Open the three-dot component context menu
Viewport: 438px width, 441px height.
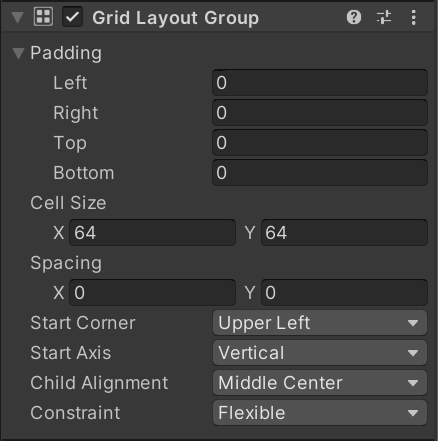click(413, 17)
